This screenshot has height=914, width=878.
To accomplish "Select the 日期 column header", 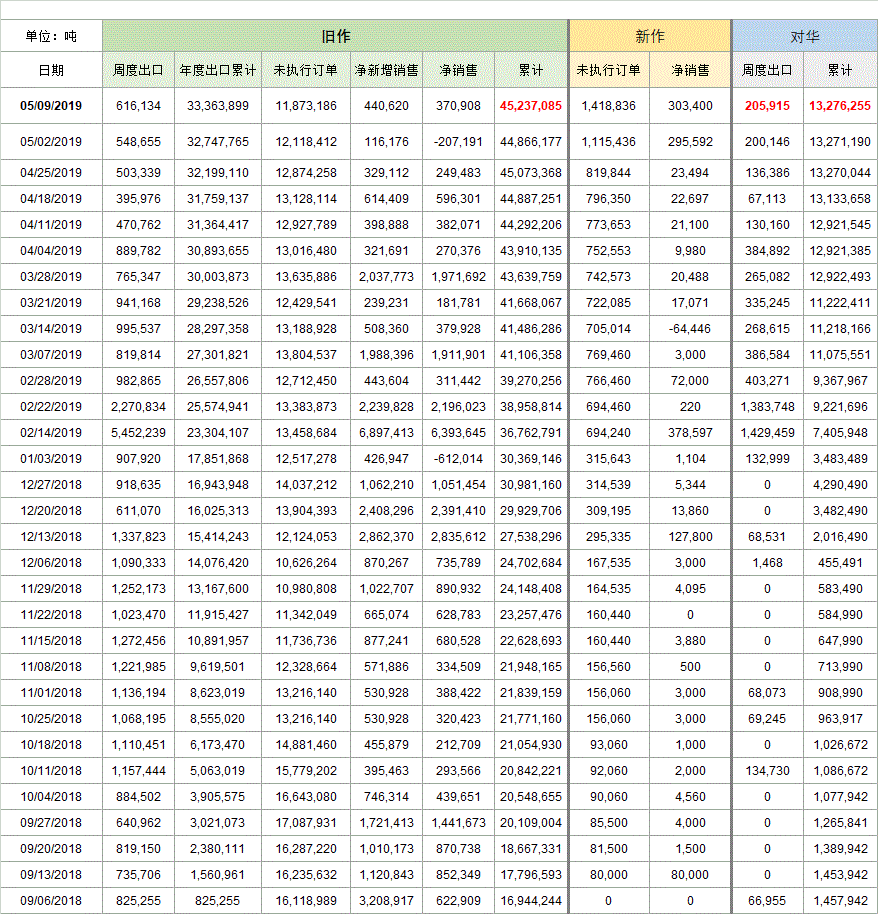I will click(x=51, y=70).
